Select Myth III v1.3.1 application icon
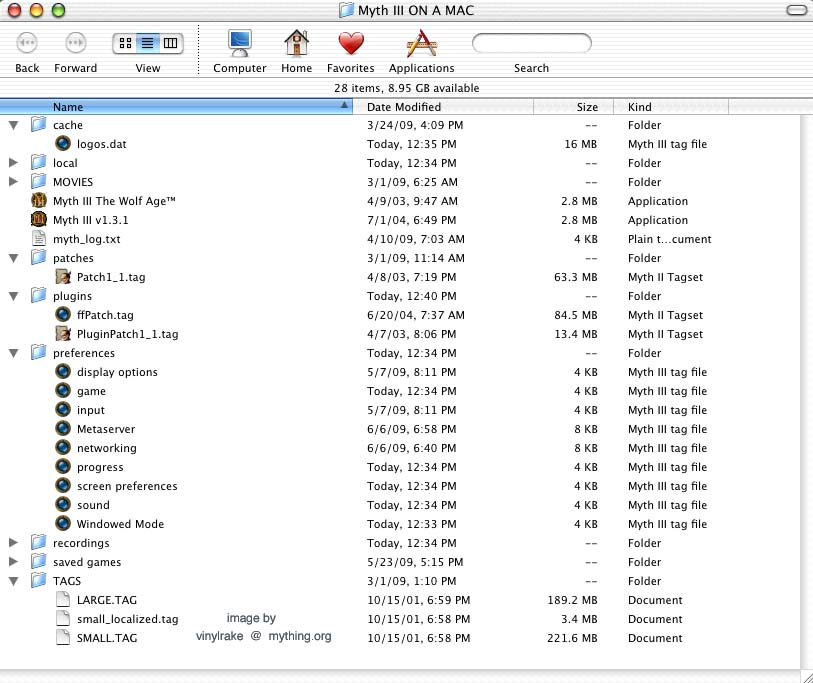The height and width of the screenshot is (683, 813). 39,219
